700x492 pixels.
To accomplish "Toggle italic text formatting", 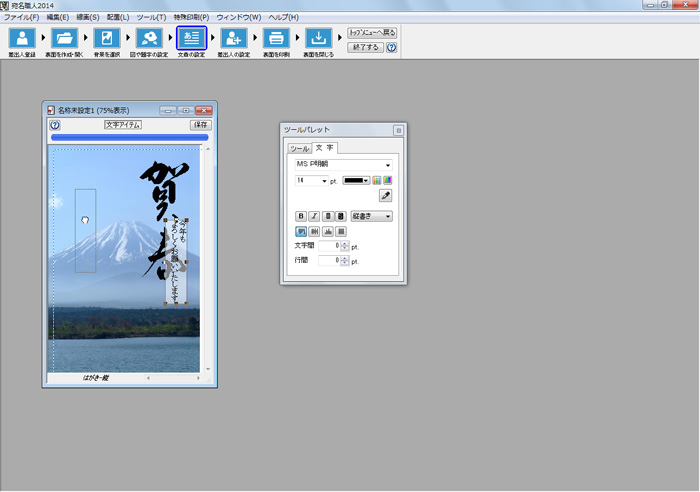I will (x=314, y=216).
